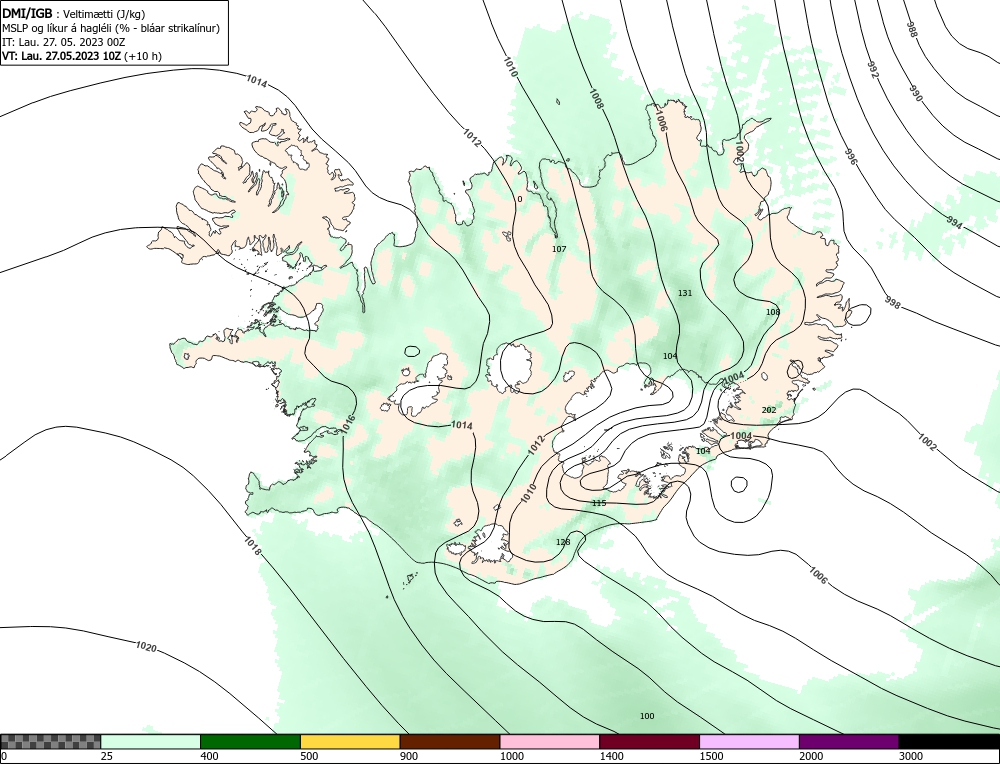This screenshot has width=1000, height=764.
Task: Click the map value 131
Action: pyautogui.click(x=685, y=293)
